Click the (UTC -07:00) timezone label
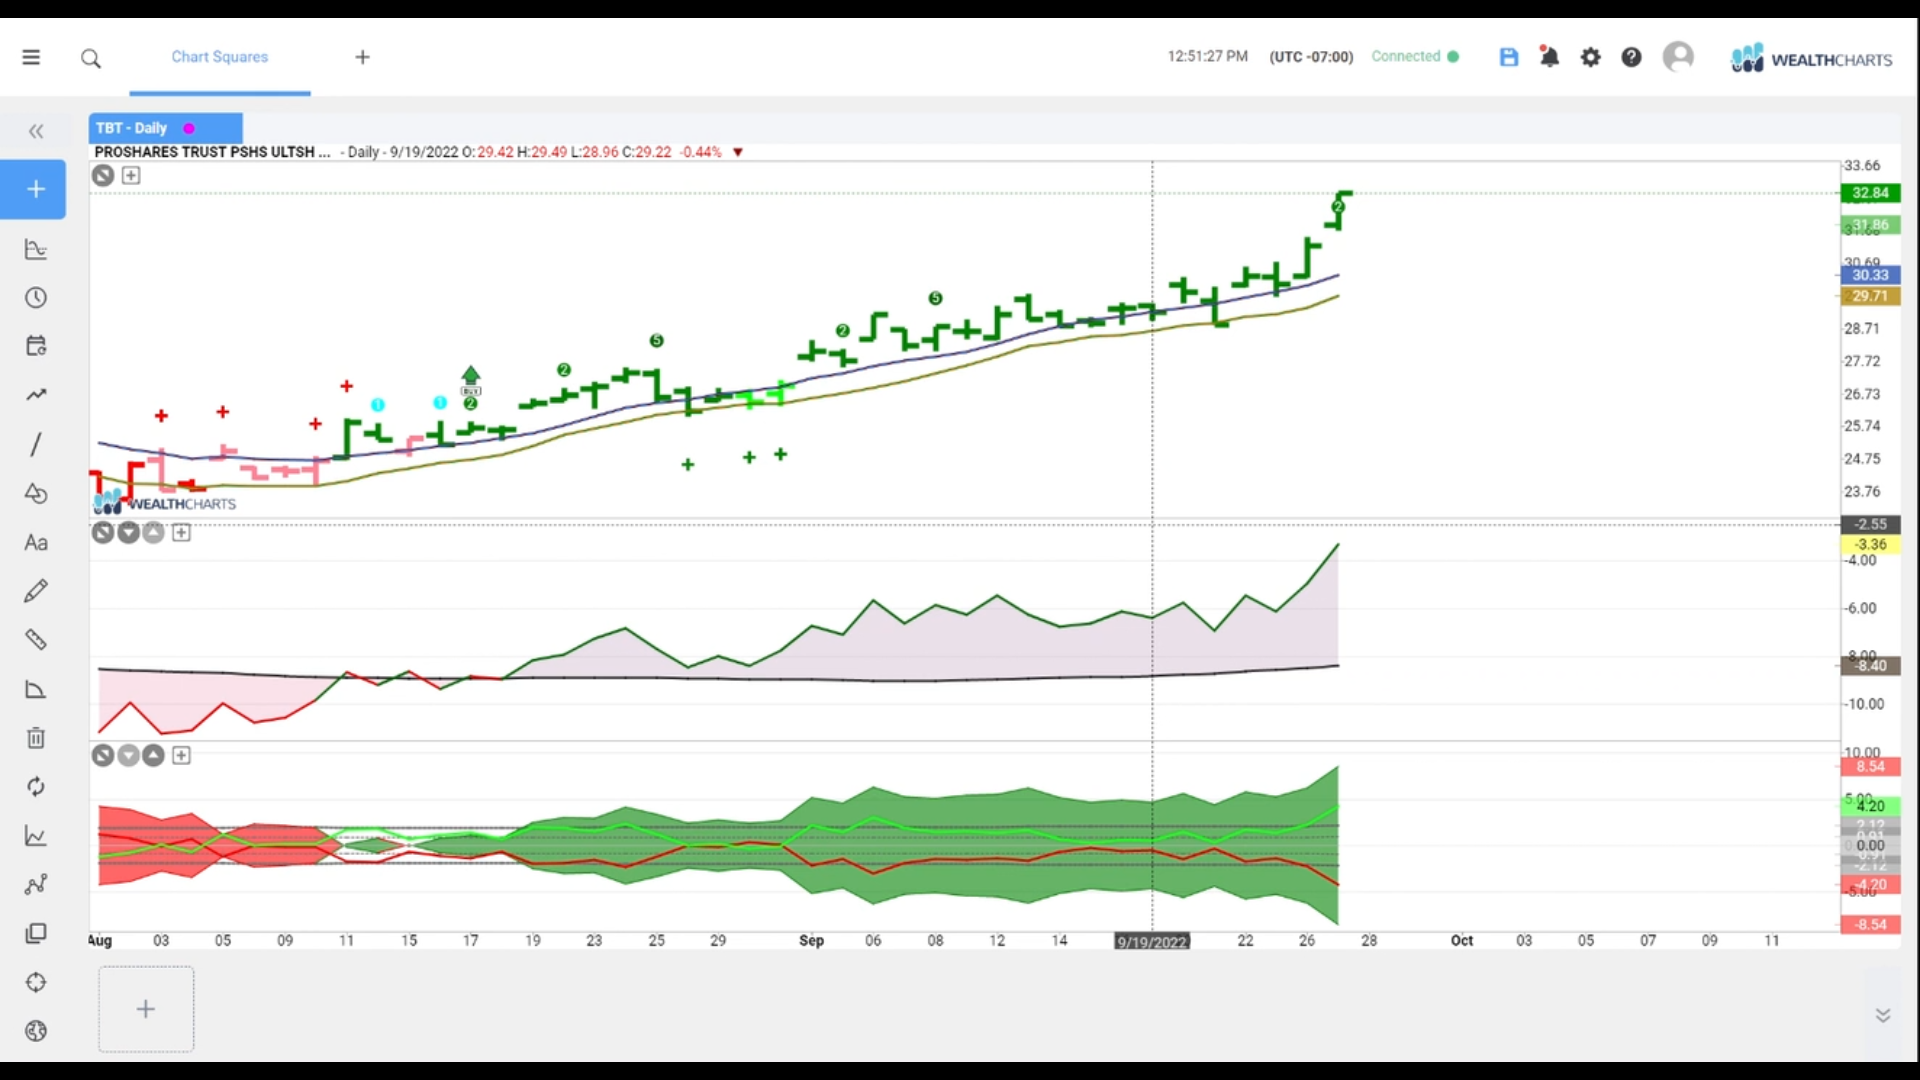 point(1311,57)
